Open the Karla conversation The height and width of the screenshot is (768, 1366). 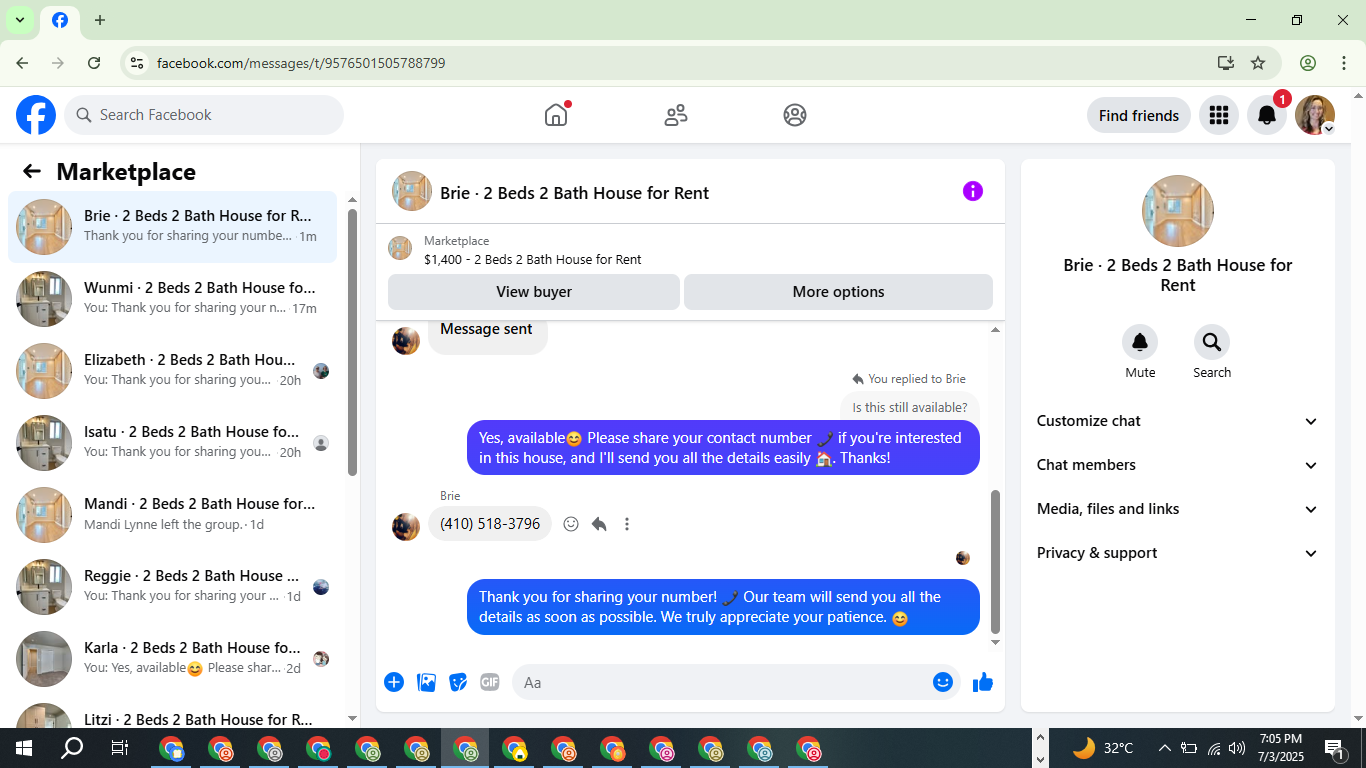click(173, 659)
